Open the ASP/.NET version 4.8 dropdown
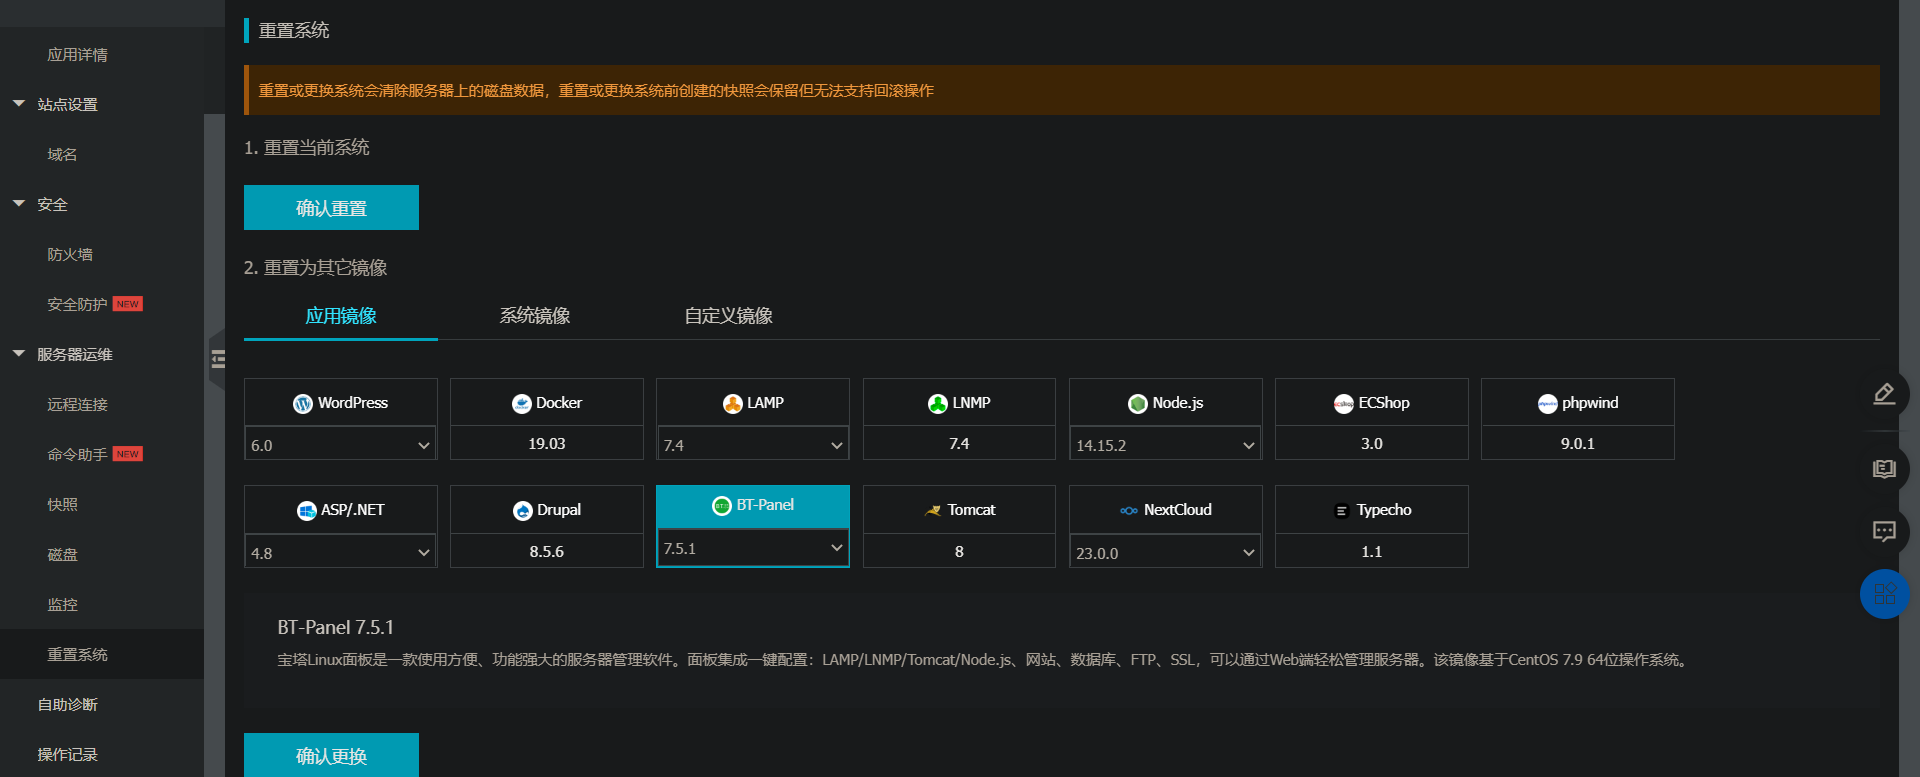The height and width of the screenshot is (777, 1920). click(x=341, y=553)
